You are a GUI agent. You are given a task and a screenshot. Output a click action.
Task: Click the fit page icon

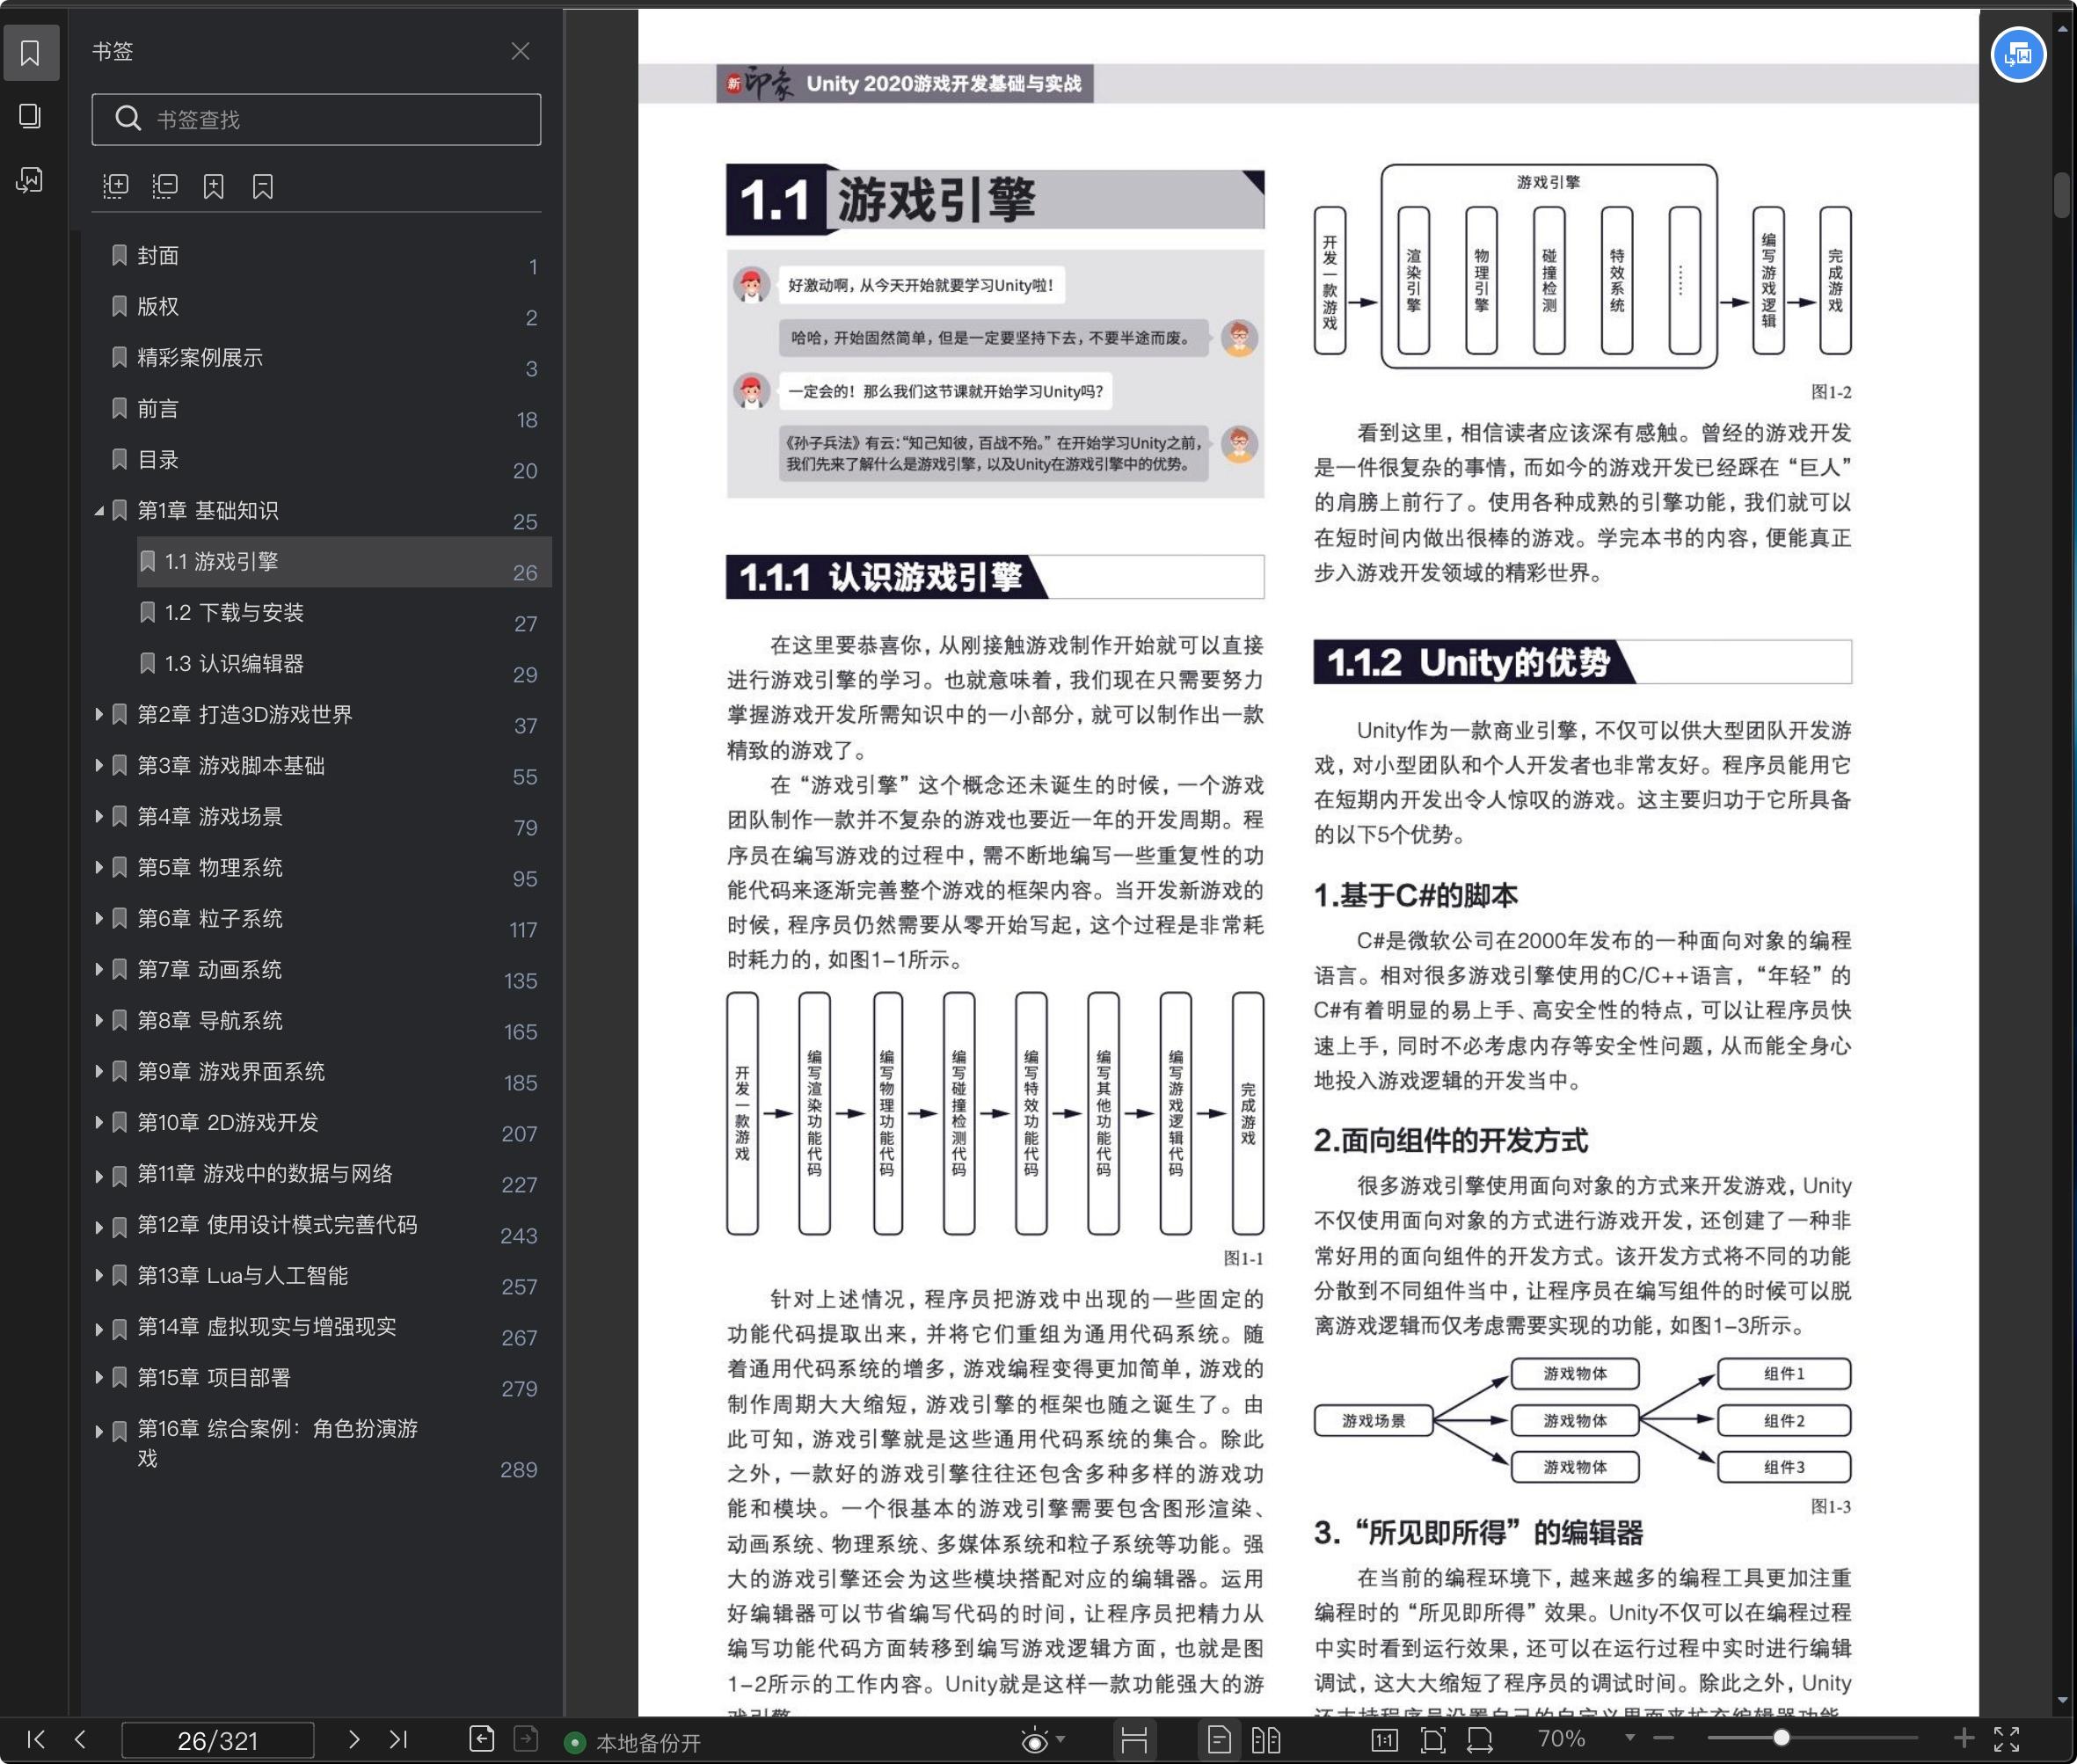click(1433, 1741)
